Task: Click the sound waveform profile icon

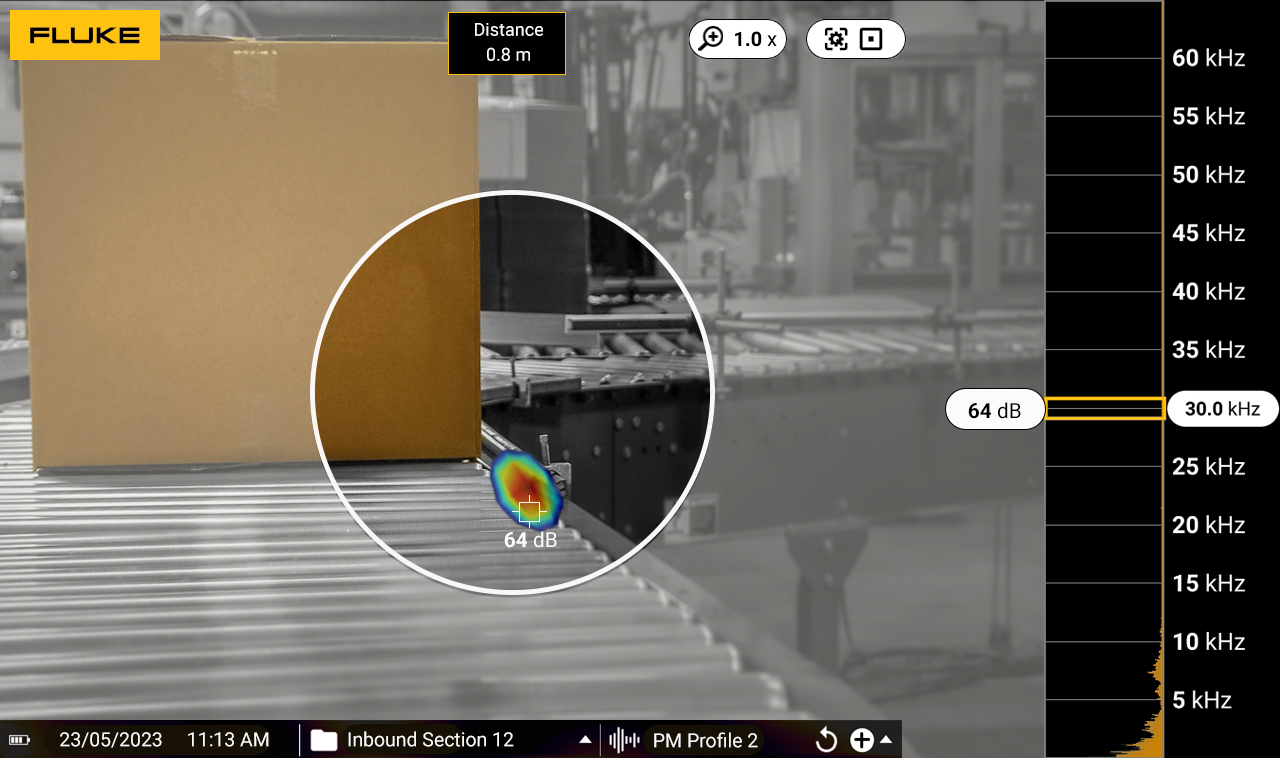Action: coord(624,740)
